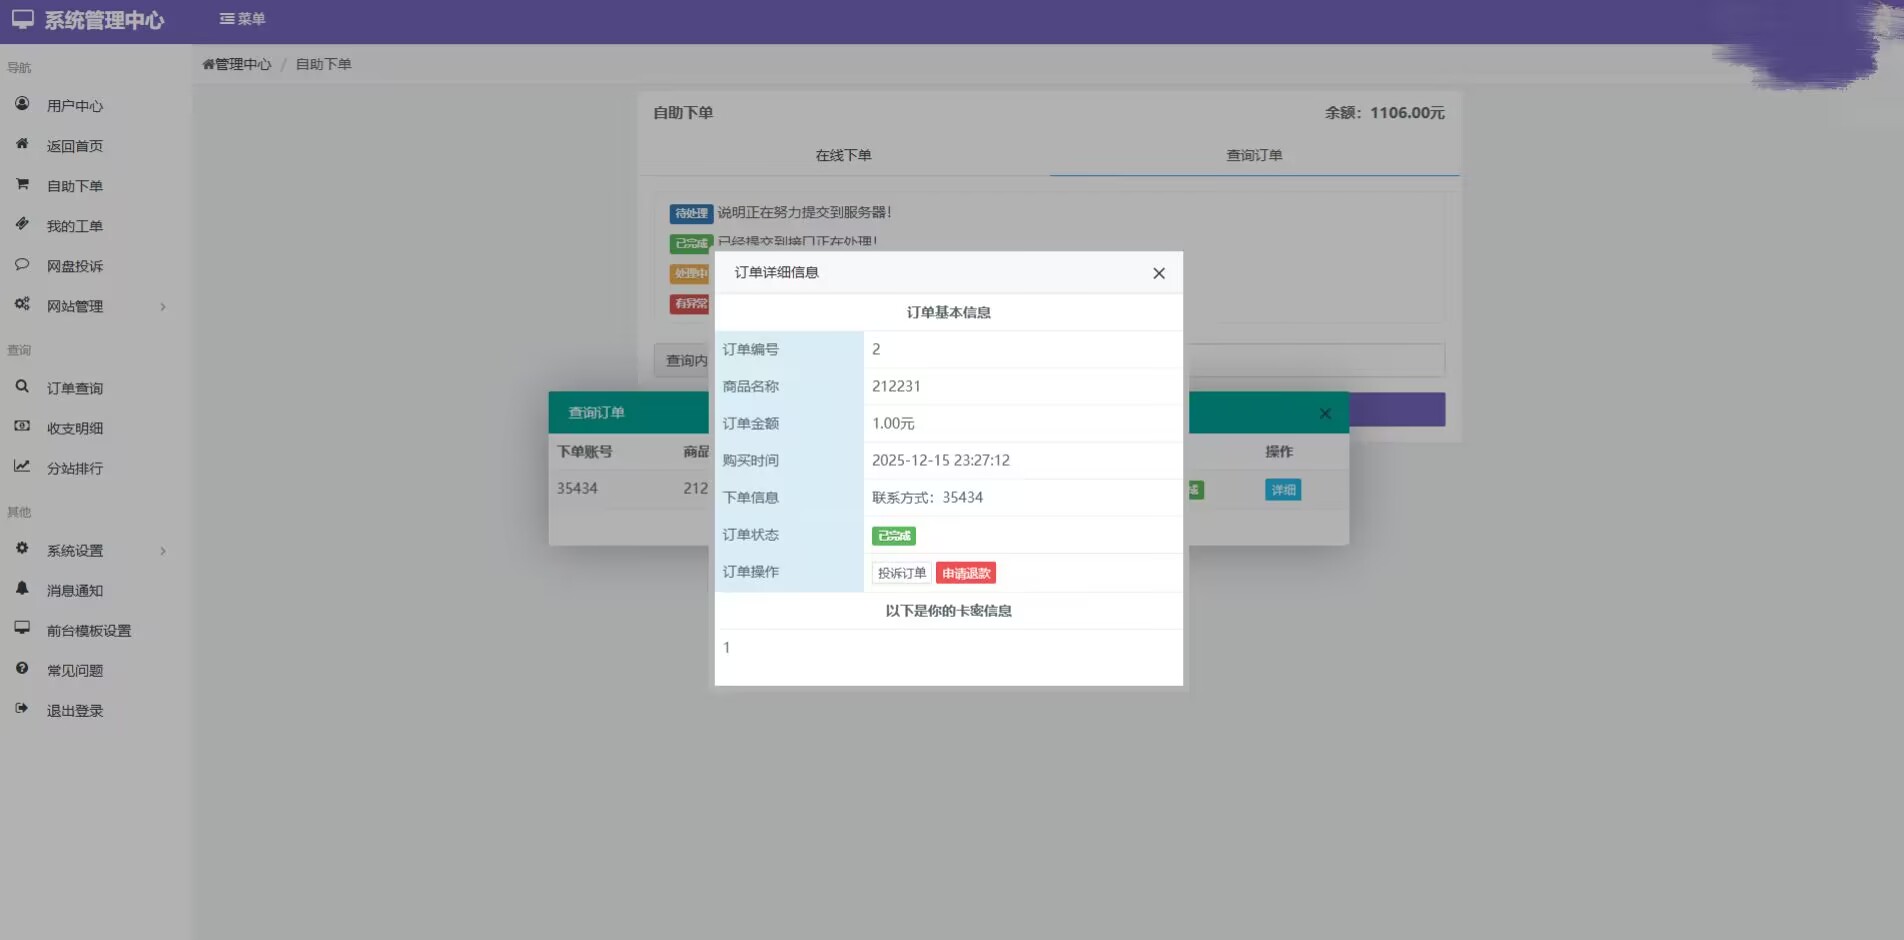Click the ticket icon for 我的工单
Viewport: 1904px width, 940px height.
point(22,224)
